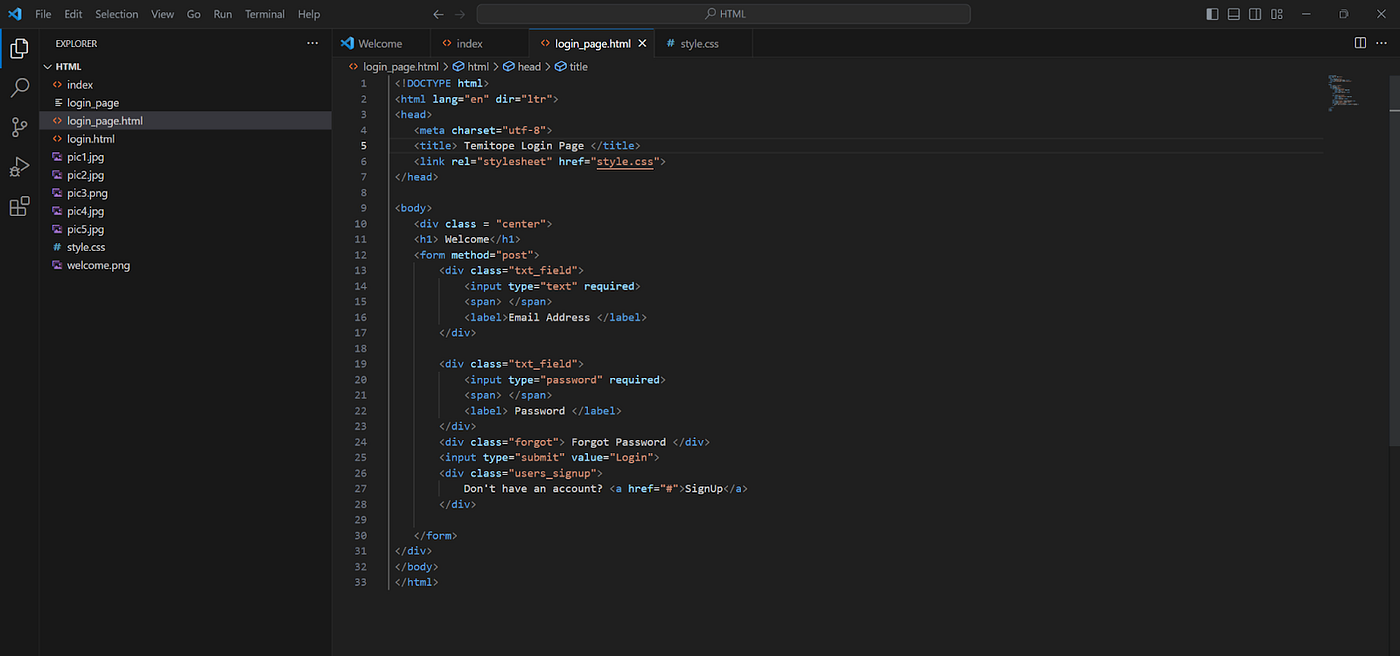Toggle the bottom panel layout icon

1233,14
